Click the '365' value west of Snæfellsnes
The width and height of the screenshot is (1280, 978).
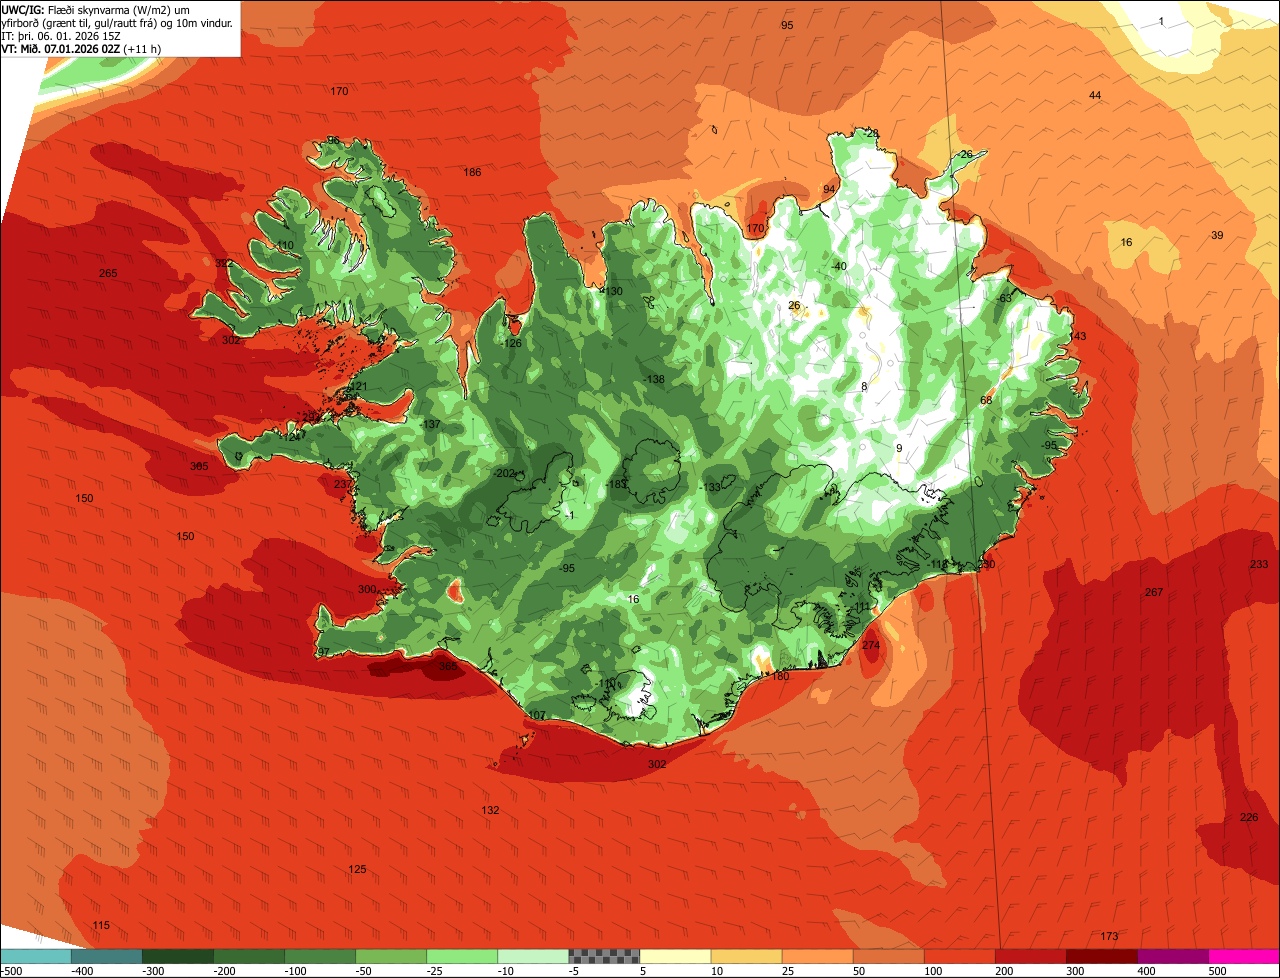click(x=199, y=466)
